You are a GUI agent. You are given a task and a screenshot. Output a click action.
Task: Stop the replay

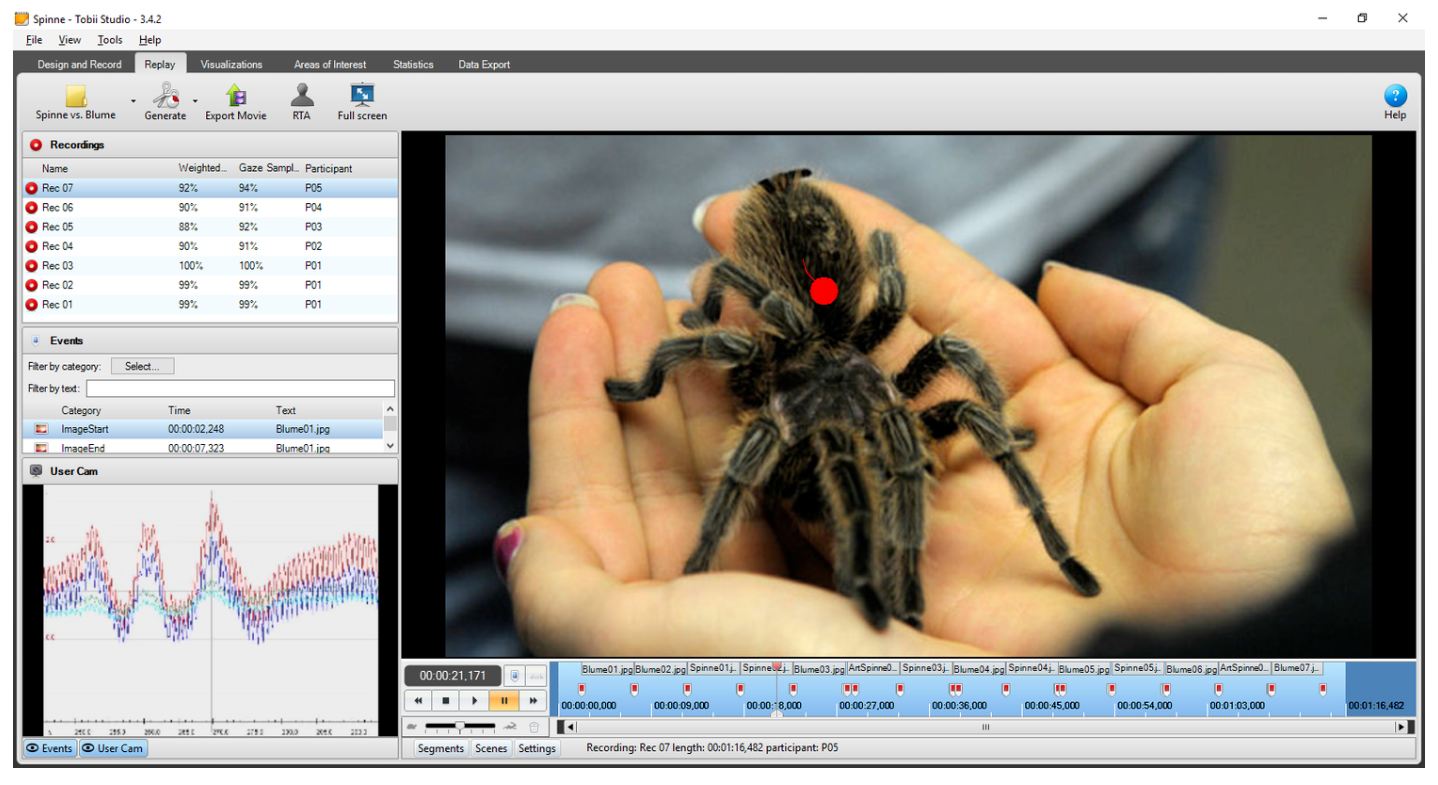coord(446,701)
